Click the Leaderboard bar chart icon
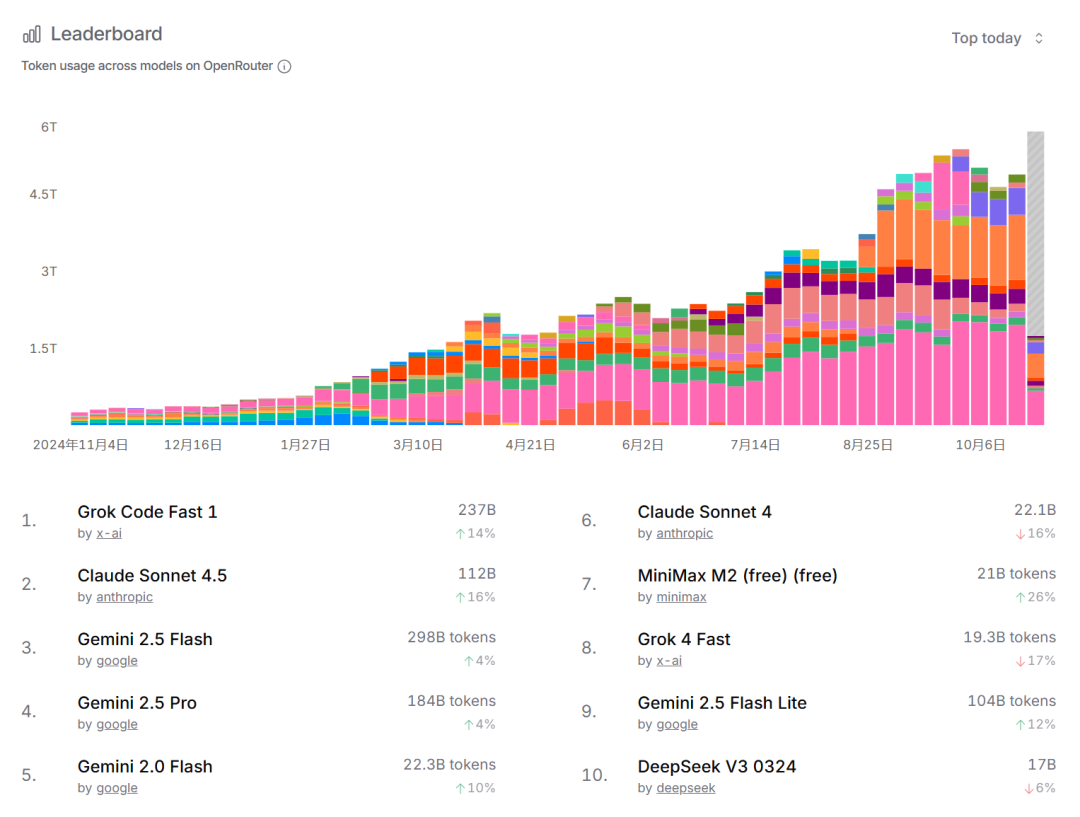The width and height of the screenshot is (1080, 817). (32, 34)
